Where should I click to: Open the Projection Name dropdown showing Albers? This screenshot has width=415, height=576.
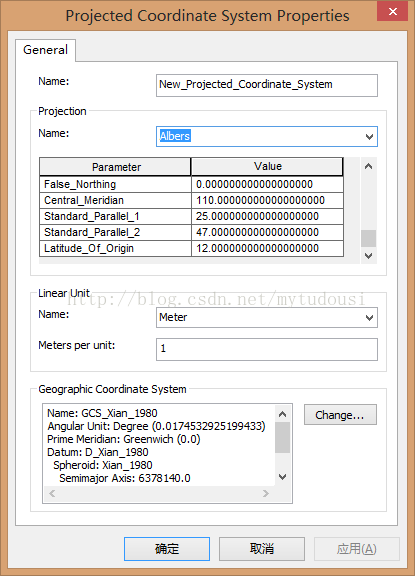click(267, 137)
